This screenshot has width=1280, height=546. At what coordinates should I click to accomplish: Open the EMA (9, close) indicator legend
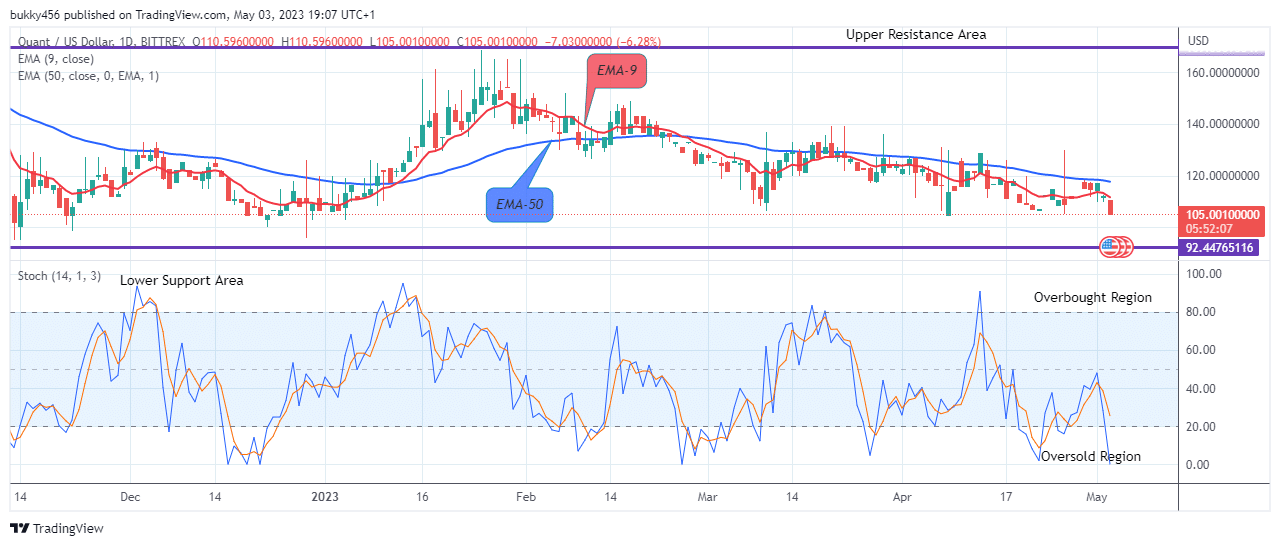(x=56, y=59)
